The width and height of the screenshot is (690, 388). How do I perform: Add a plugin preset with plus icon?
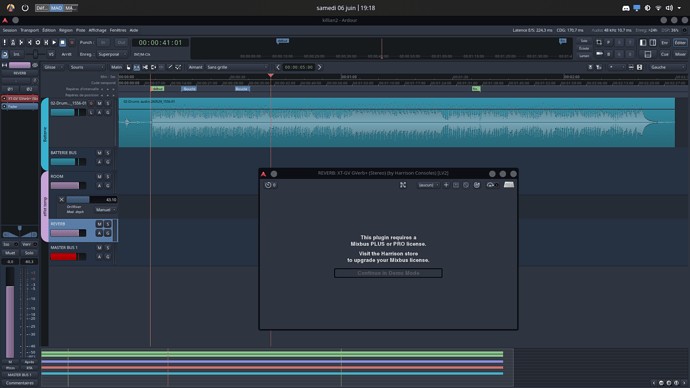[x=446, y=185]
